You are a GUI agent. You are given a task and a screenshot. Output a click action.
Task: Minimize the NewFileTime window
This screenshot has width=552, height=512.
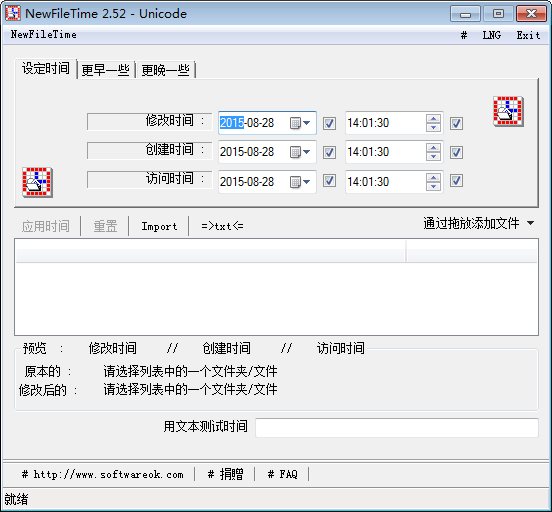tap(465, 14)
